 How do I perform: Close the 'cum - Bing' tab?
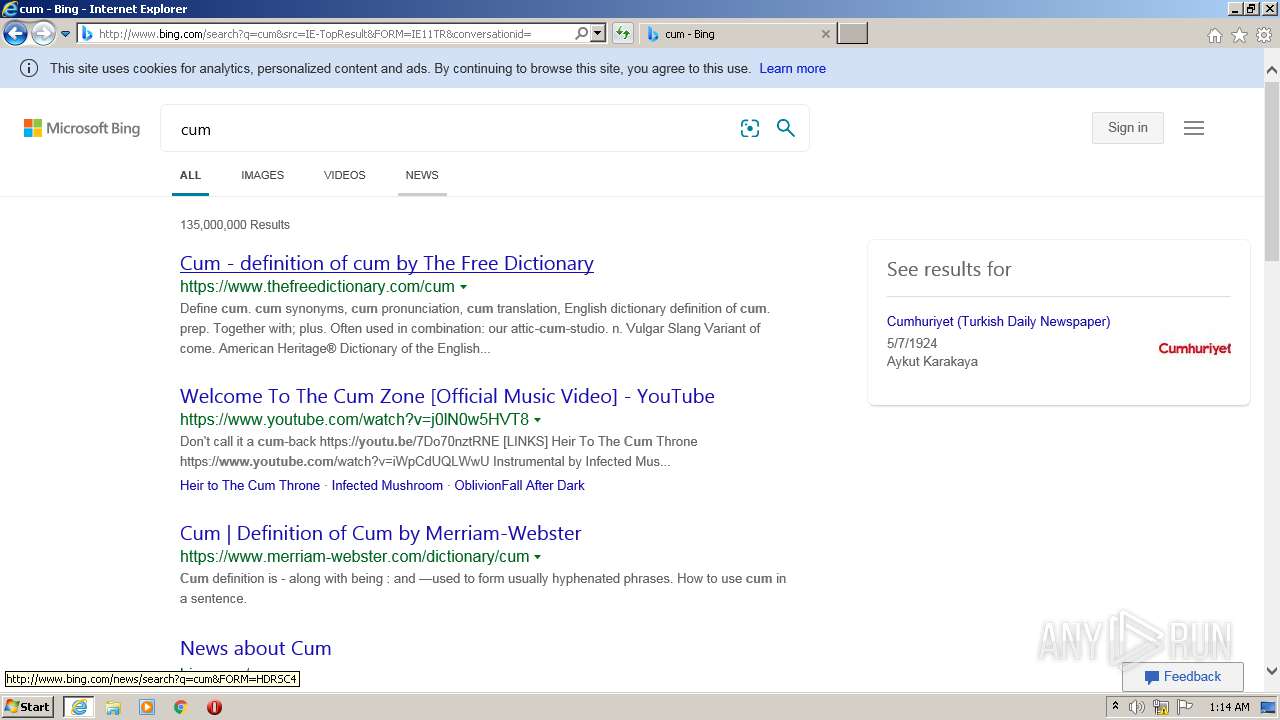tap(825, 34)
